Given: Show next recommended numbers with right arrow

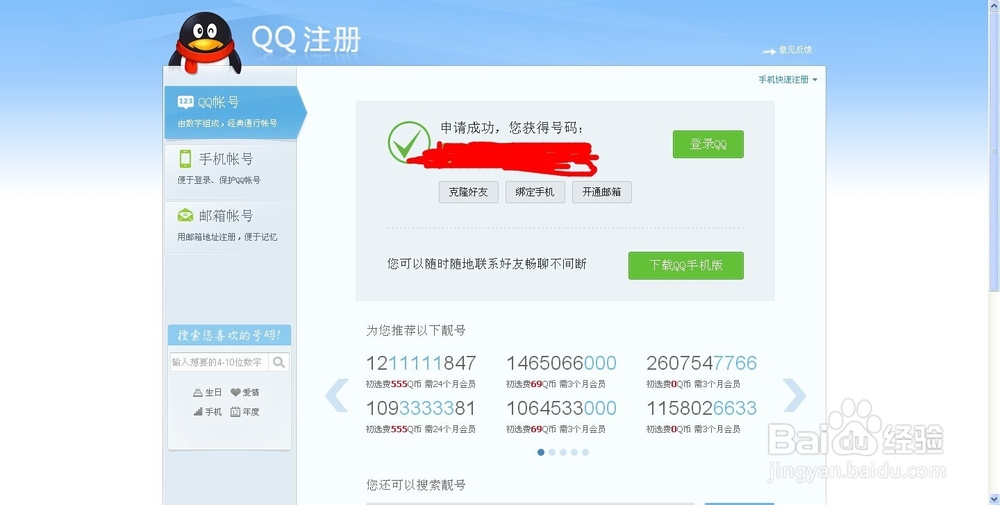Looking at the screenshot, I should point(794,395).
